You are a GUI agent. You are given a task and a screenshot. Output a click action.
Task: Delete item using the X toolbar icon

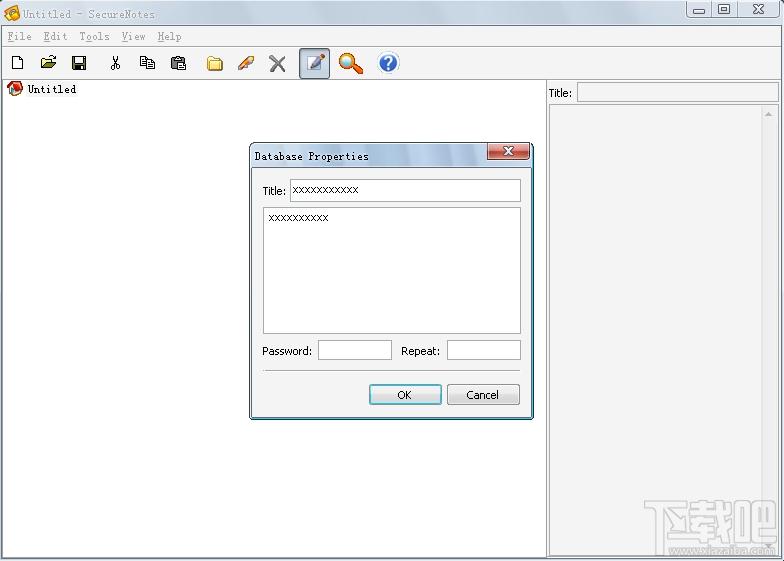pyautogui.click(x=277, y=64)
